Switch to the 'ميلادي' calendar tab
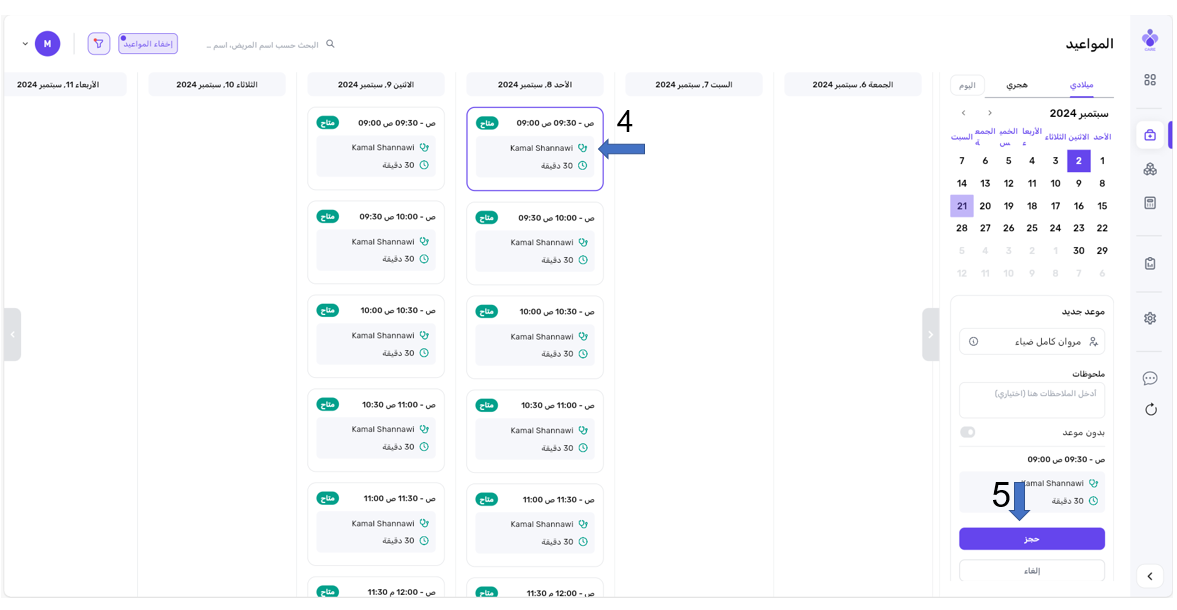Viewport: 1177px width, 610px height. [1081, 85]
